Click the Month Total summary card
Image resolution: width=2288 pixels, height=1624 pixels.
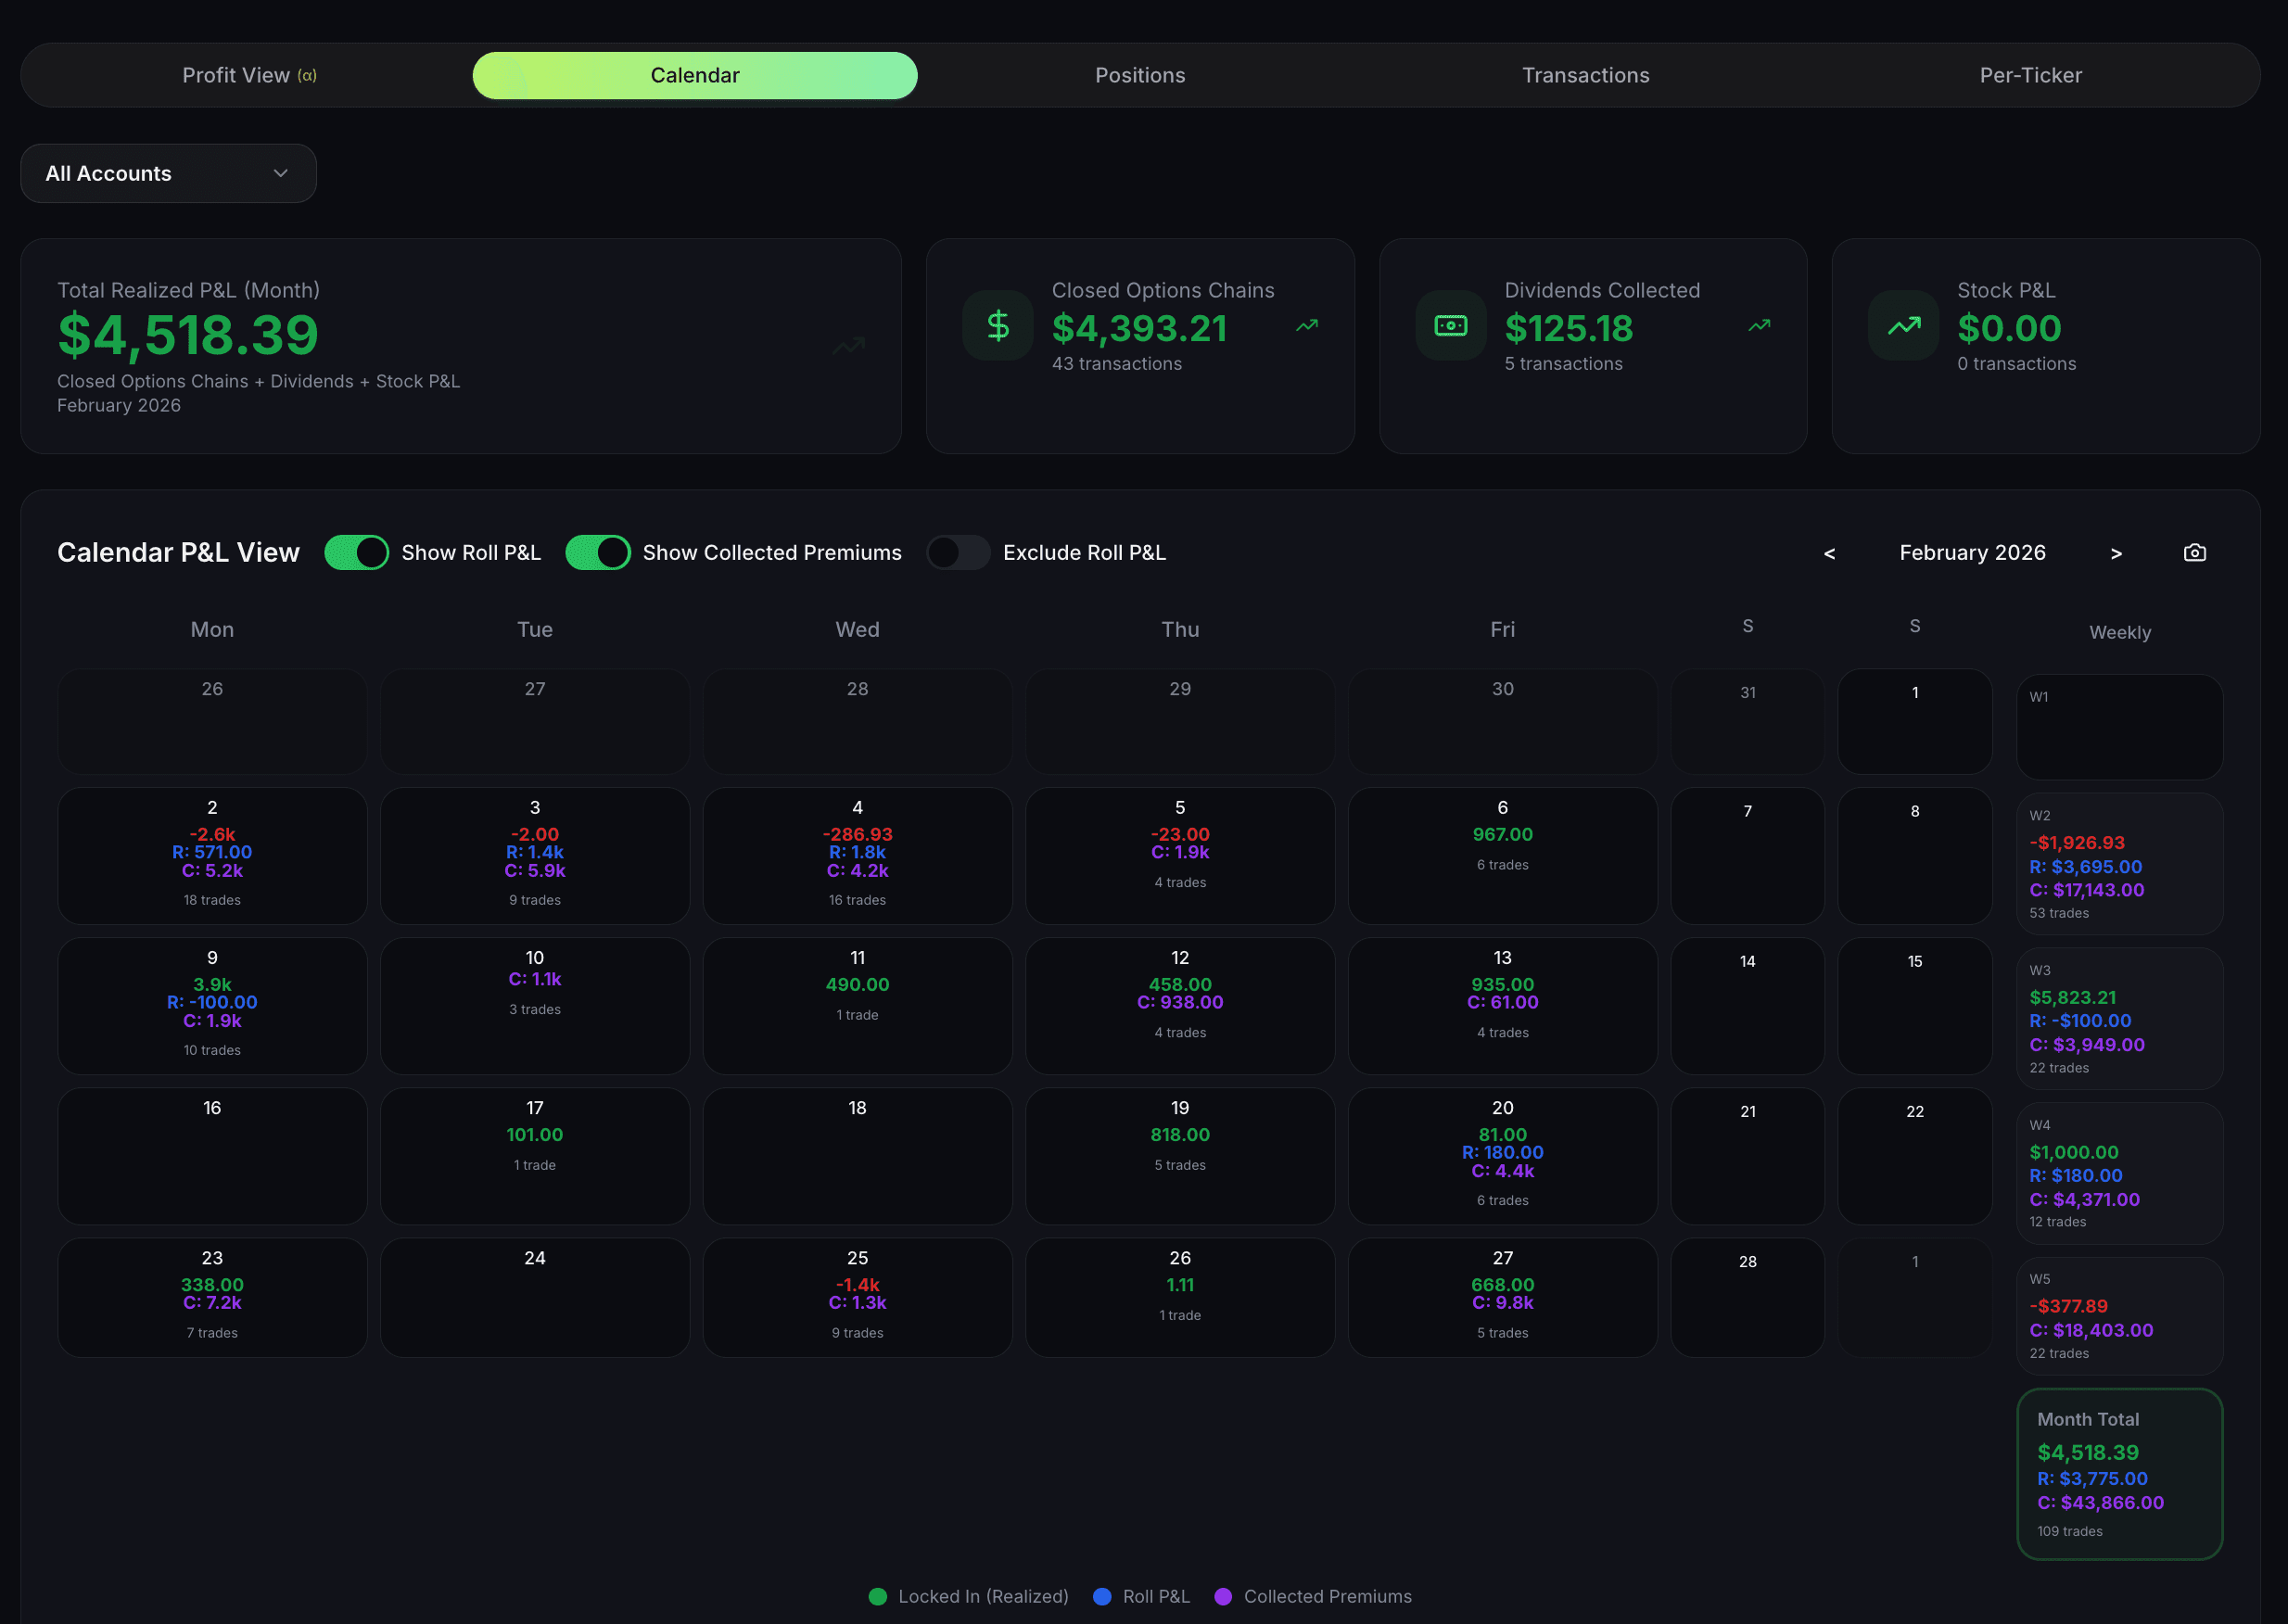[x=2119, y=1473]
